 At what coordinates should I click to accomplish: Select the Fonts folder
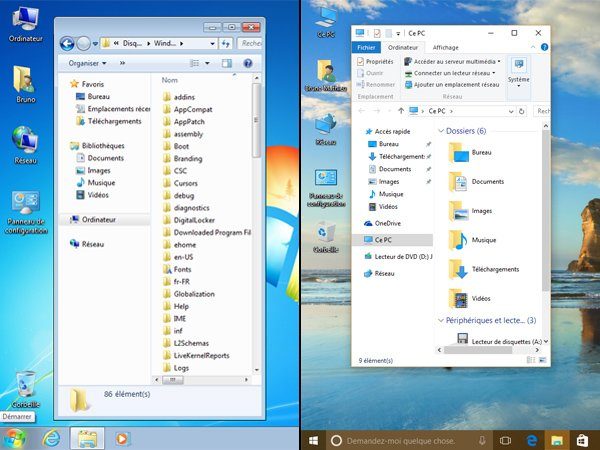click(177, 269)
